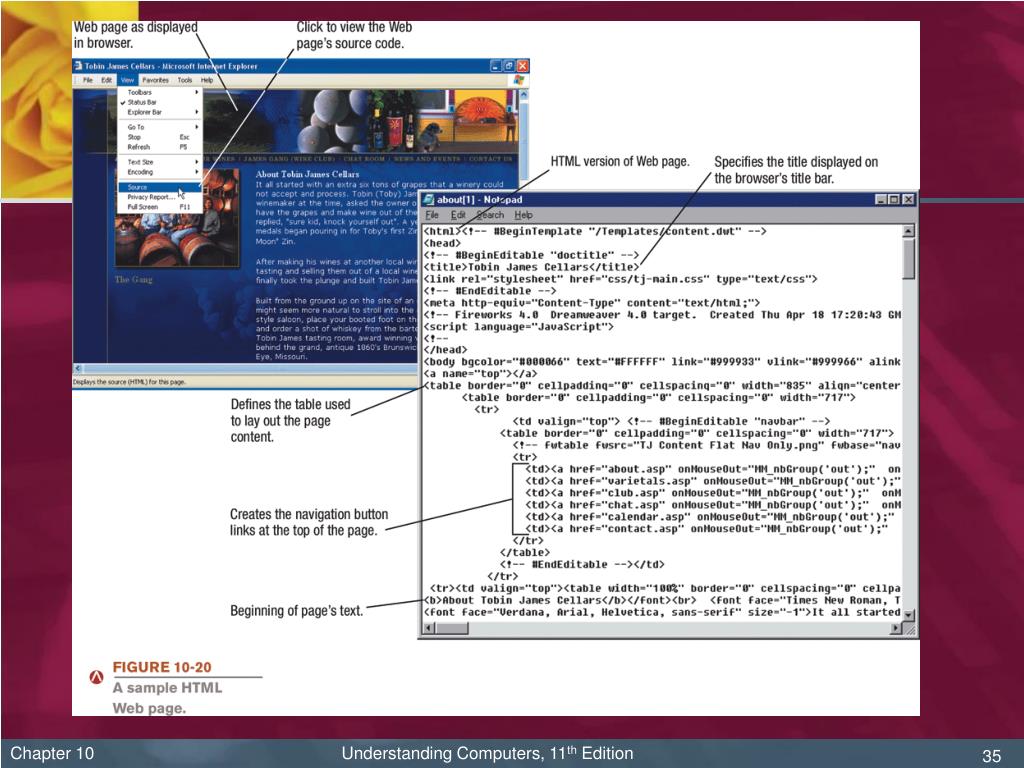This screenshot has height=768, width=1024.
Task: Click Notepad's vertical scrollbar up arrow
Action: coord(908,231)
